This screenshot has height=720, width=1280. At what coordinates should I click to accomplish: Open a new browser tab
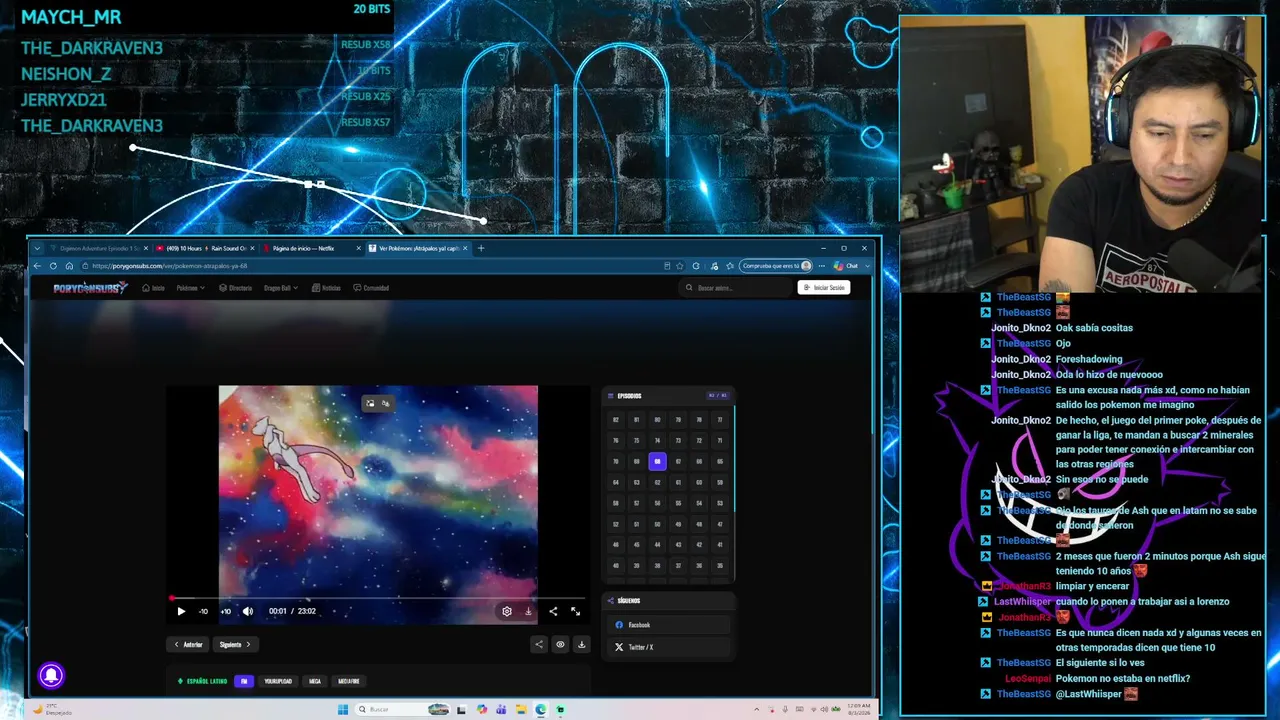(x=480, y=248)
